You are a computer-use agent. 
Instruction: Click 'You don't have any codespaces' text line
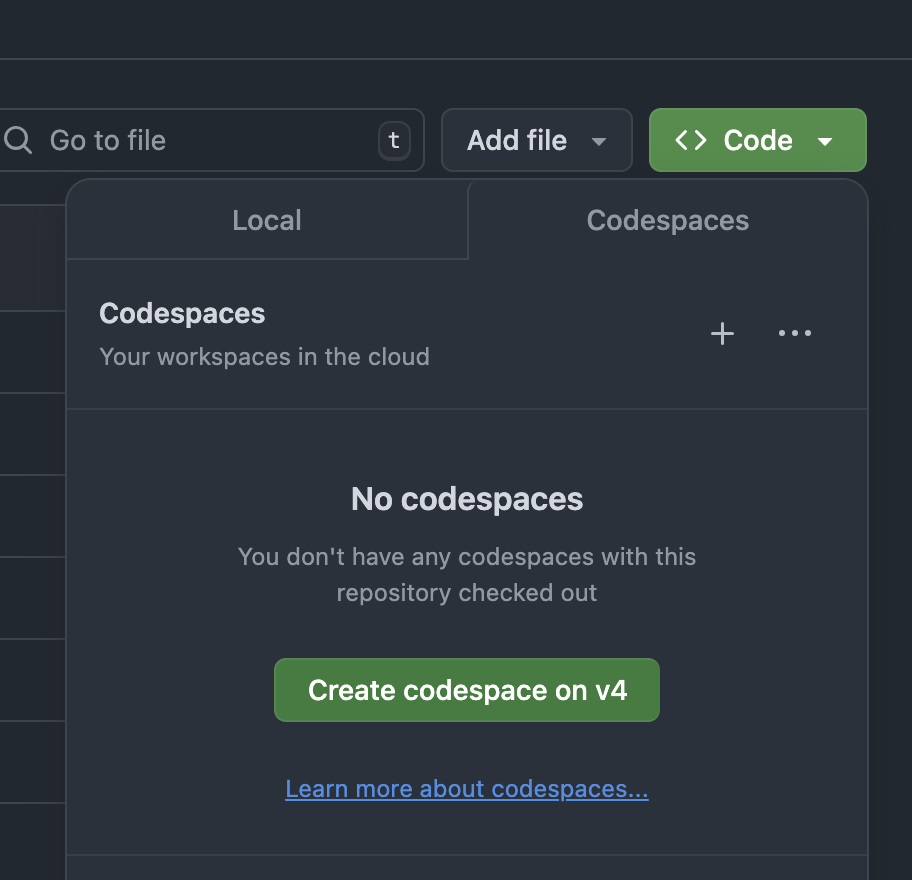[x=467, y=556]
